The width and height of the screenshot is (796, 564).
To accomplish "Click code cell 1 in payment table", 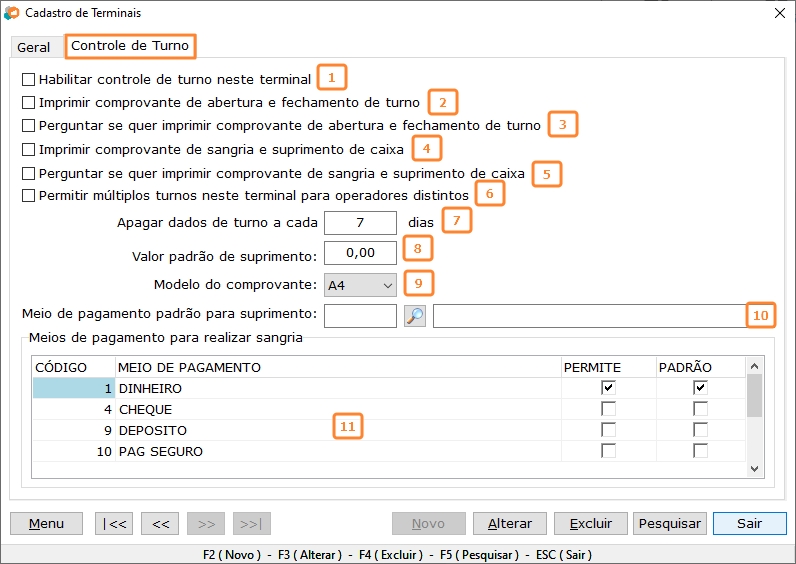I will (74, 388).
